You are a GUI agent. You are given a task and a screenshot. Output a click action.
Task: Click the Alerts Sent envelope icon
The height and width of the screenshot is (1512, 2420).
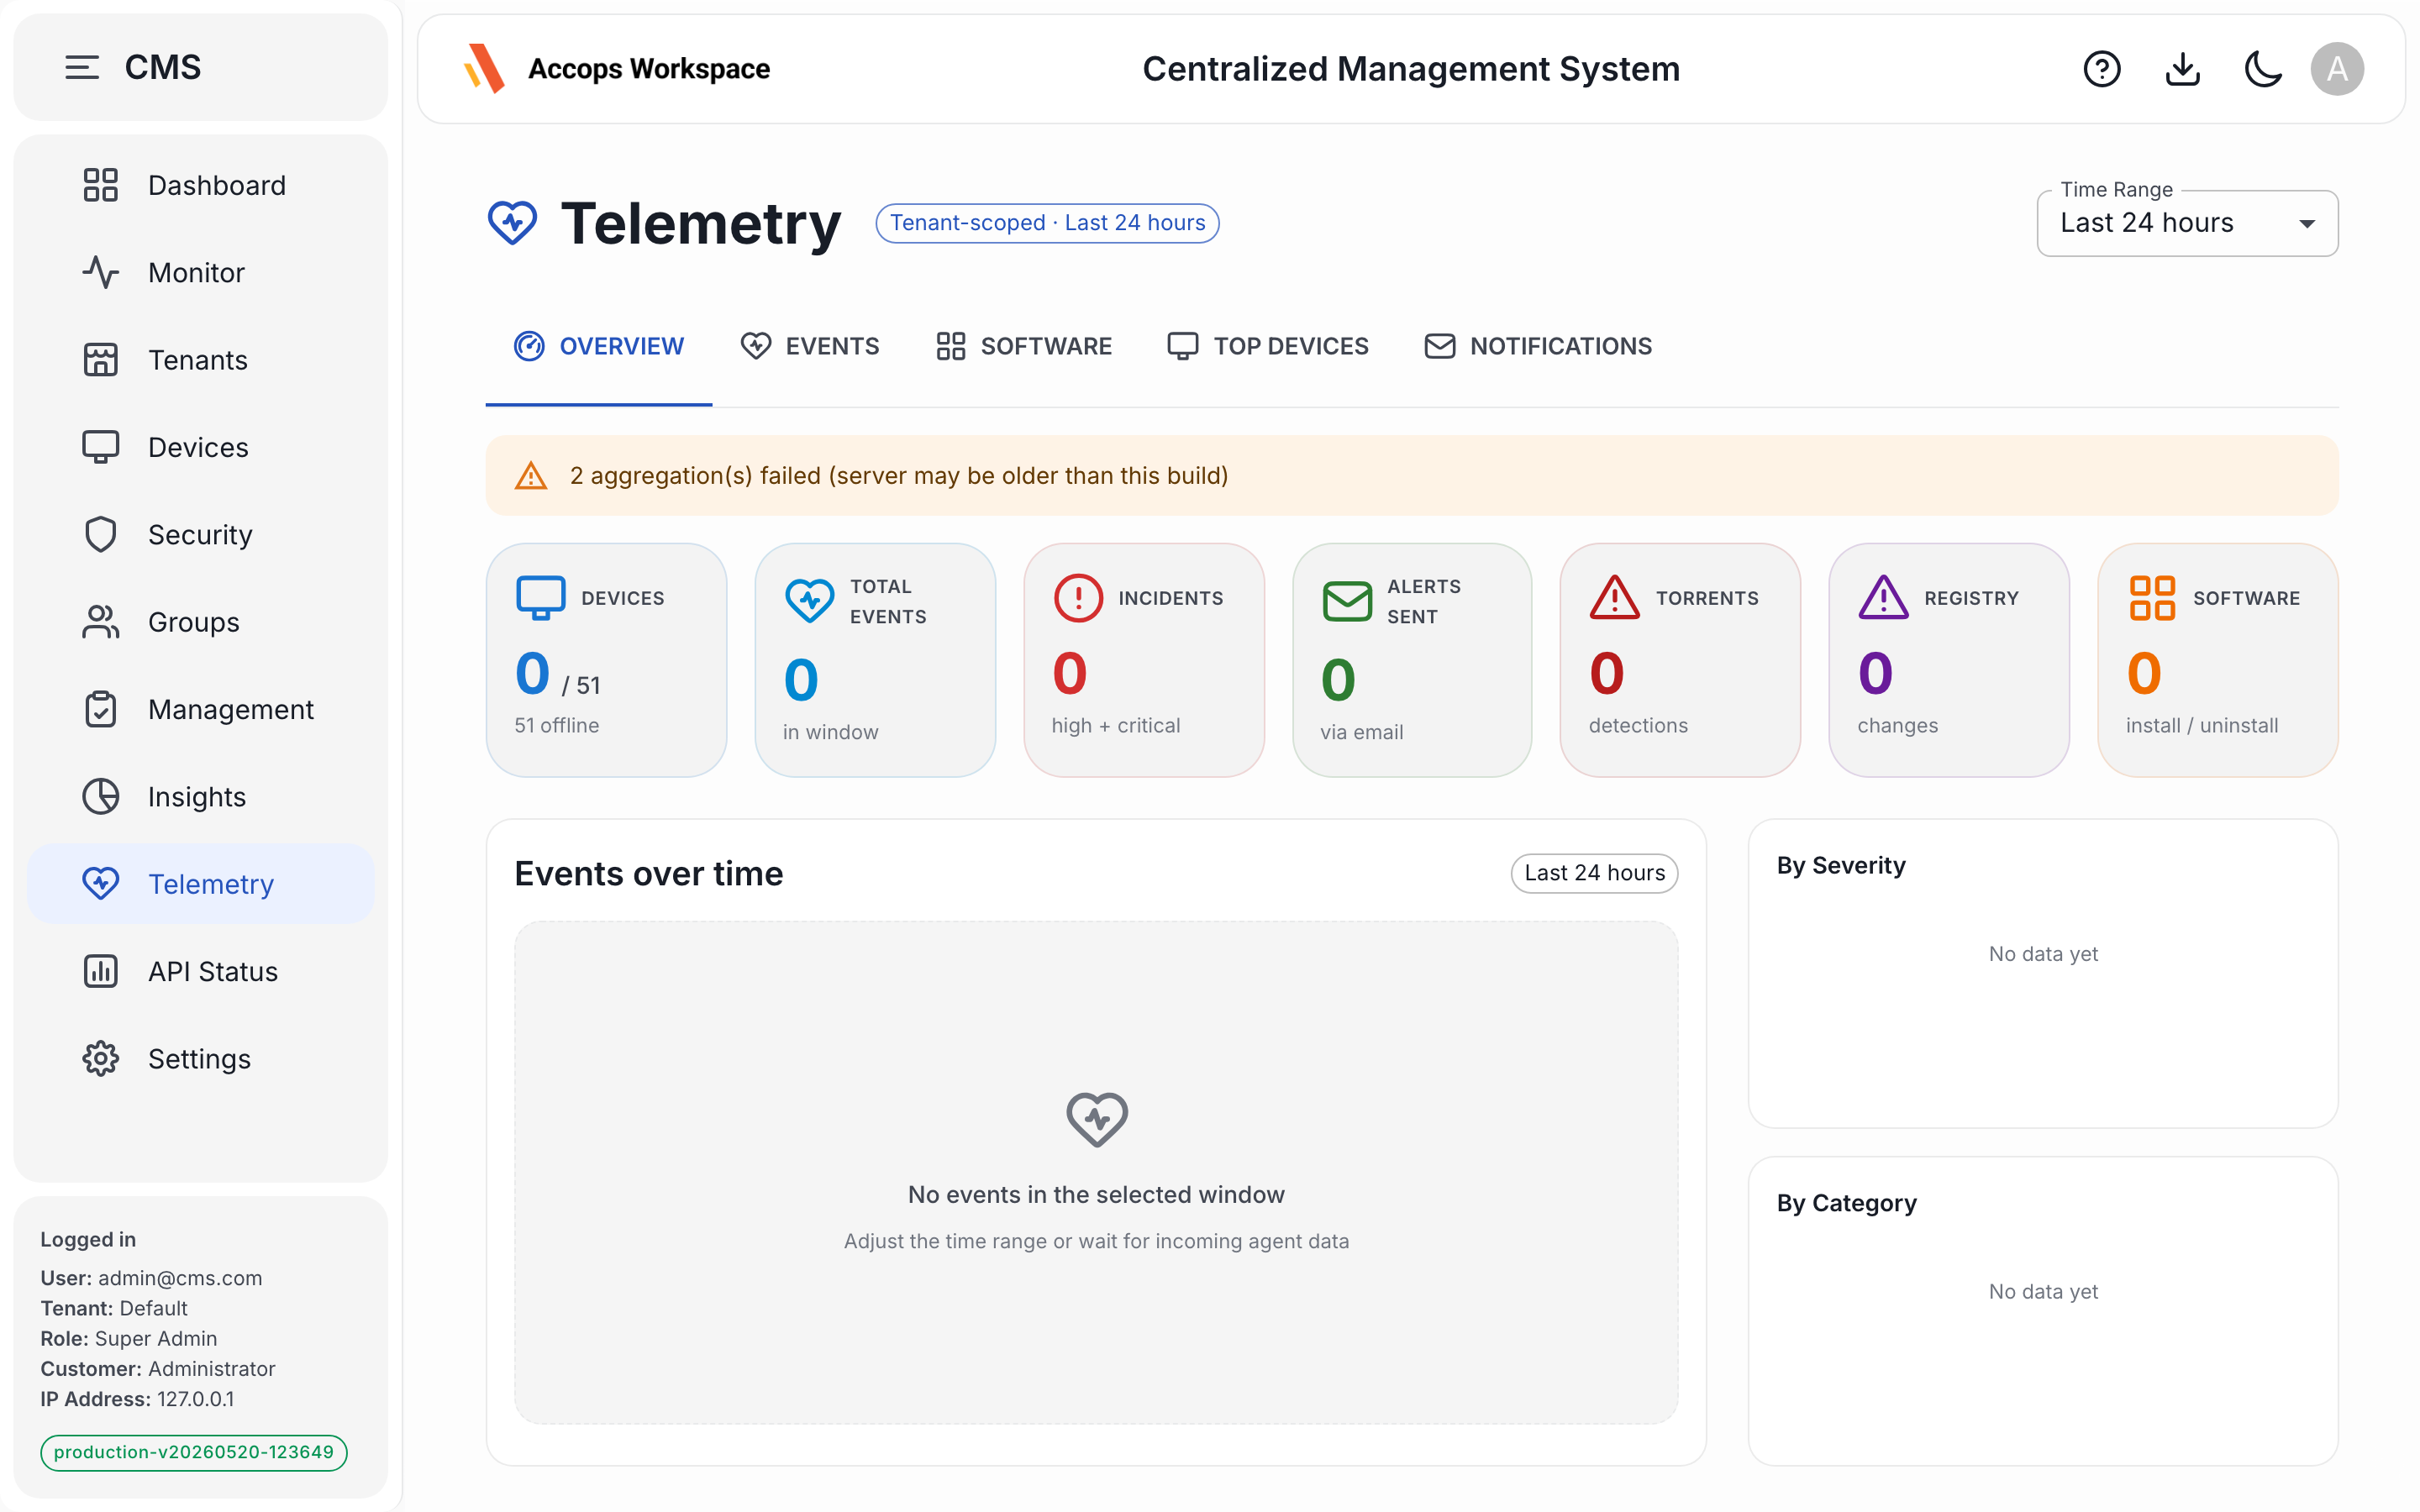tap(1347, 601)
